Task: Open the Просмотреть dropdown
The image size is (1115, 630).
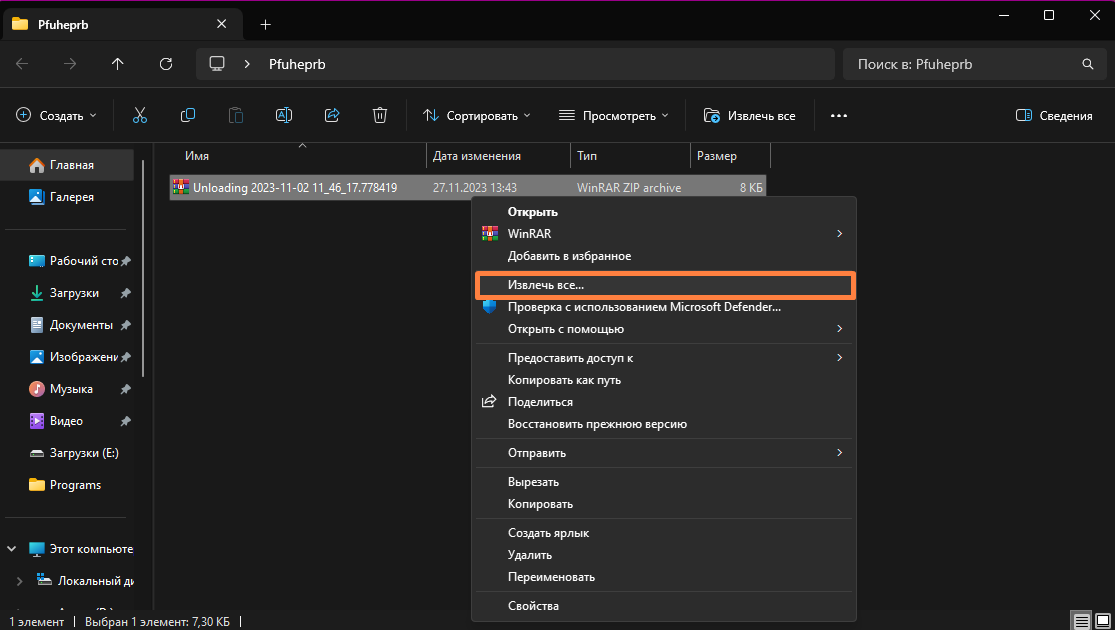Action: [x=614, y=115]
